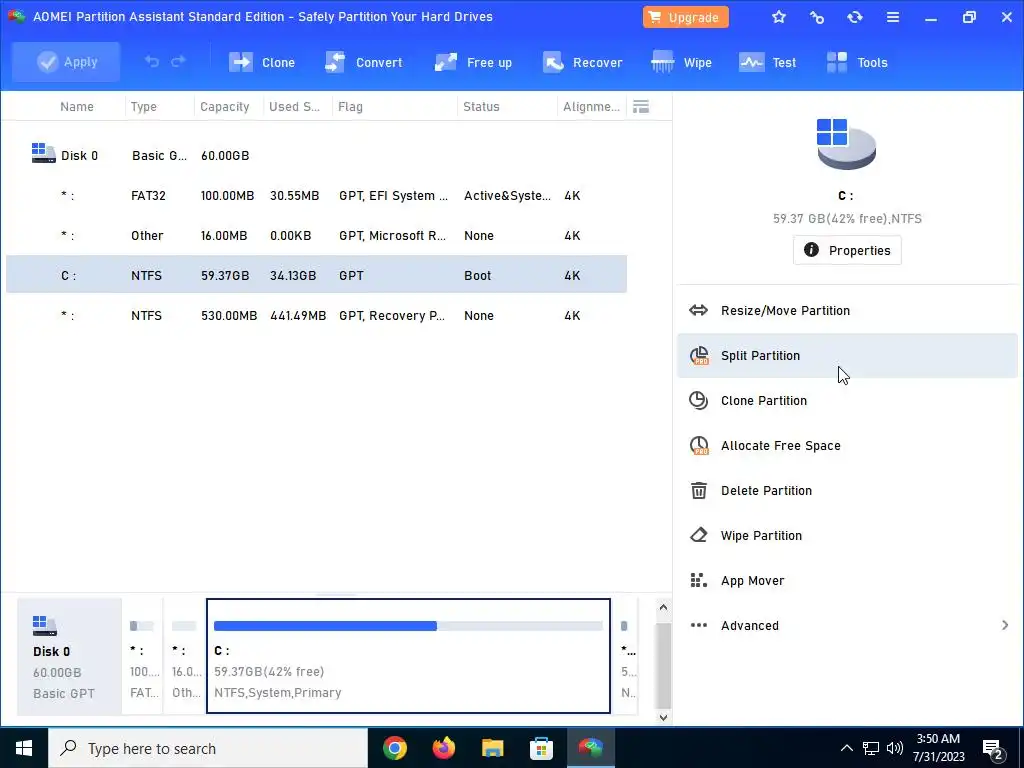
Task: Open the Wipe toolbar menu
Action: [x=681, y=63]
